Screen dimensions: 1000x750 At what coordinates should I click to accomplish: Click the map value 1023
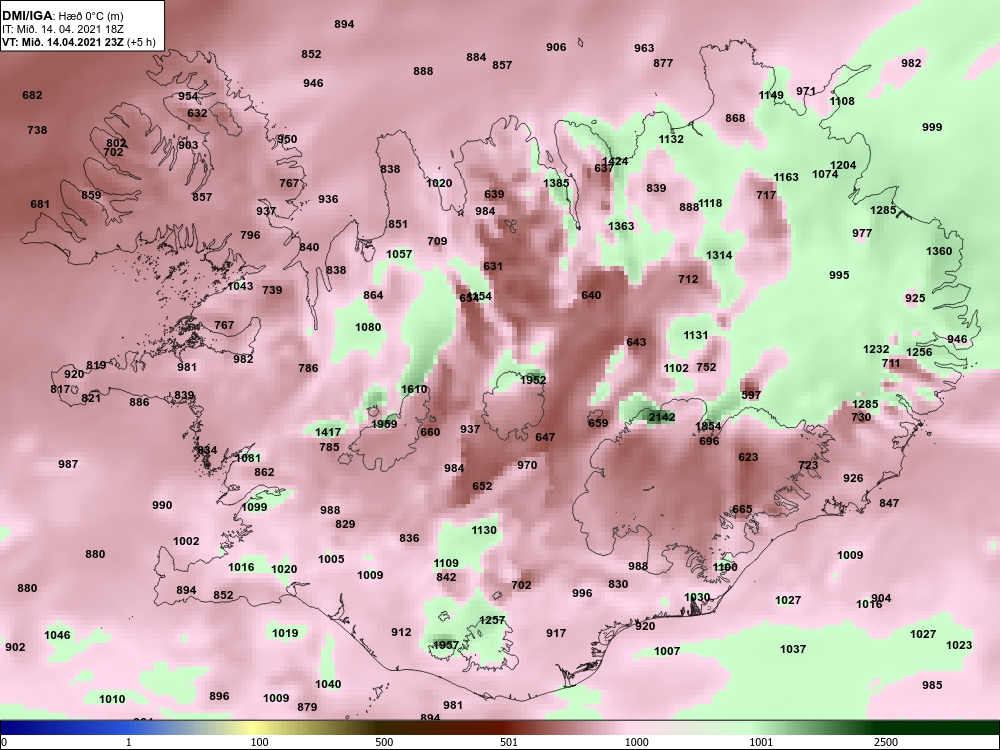959,645
